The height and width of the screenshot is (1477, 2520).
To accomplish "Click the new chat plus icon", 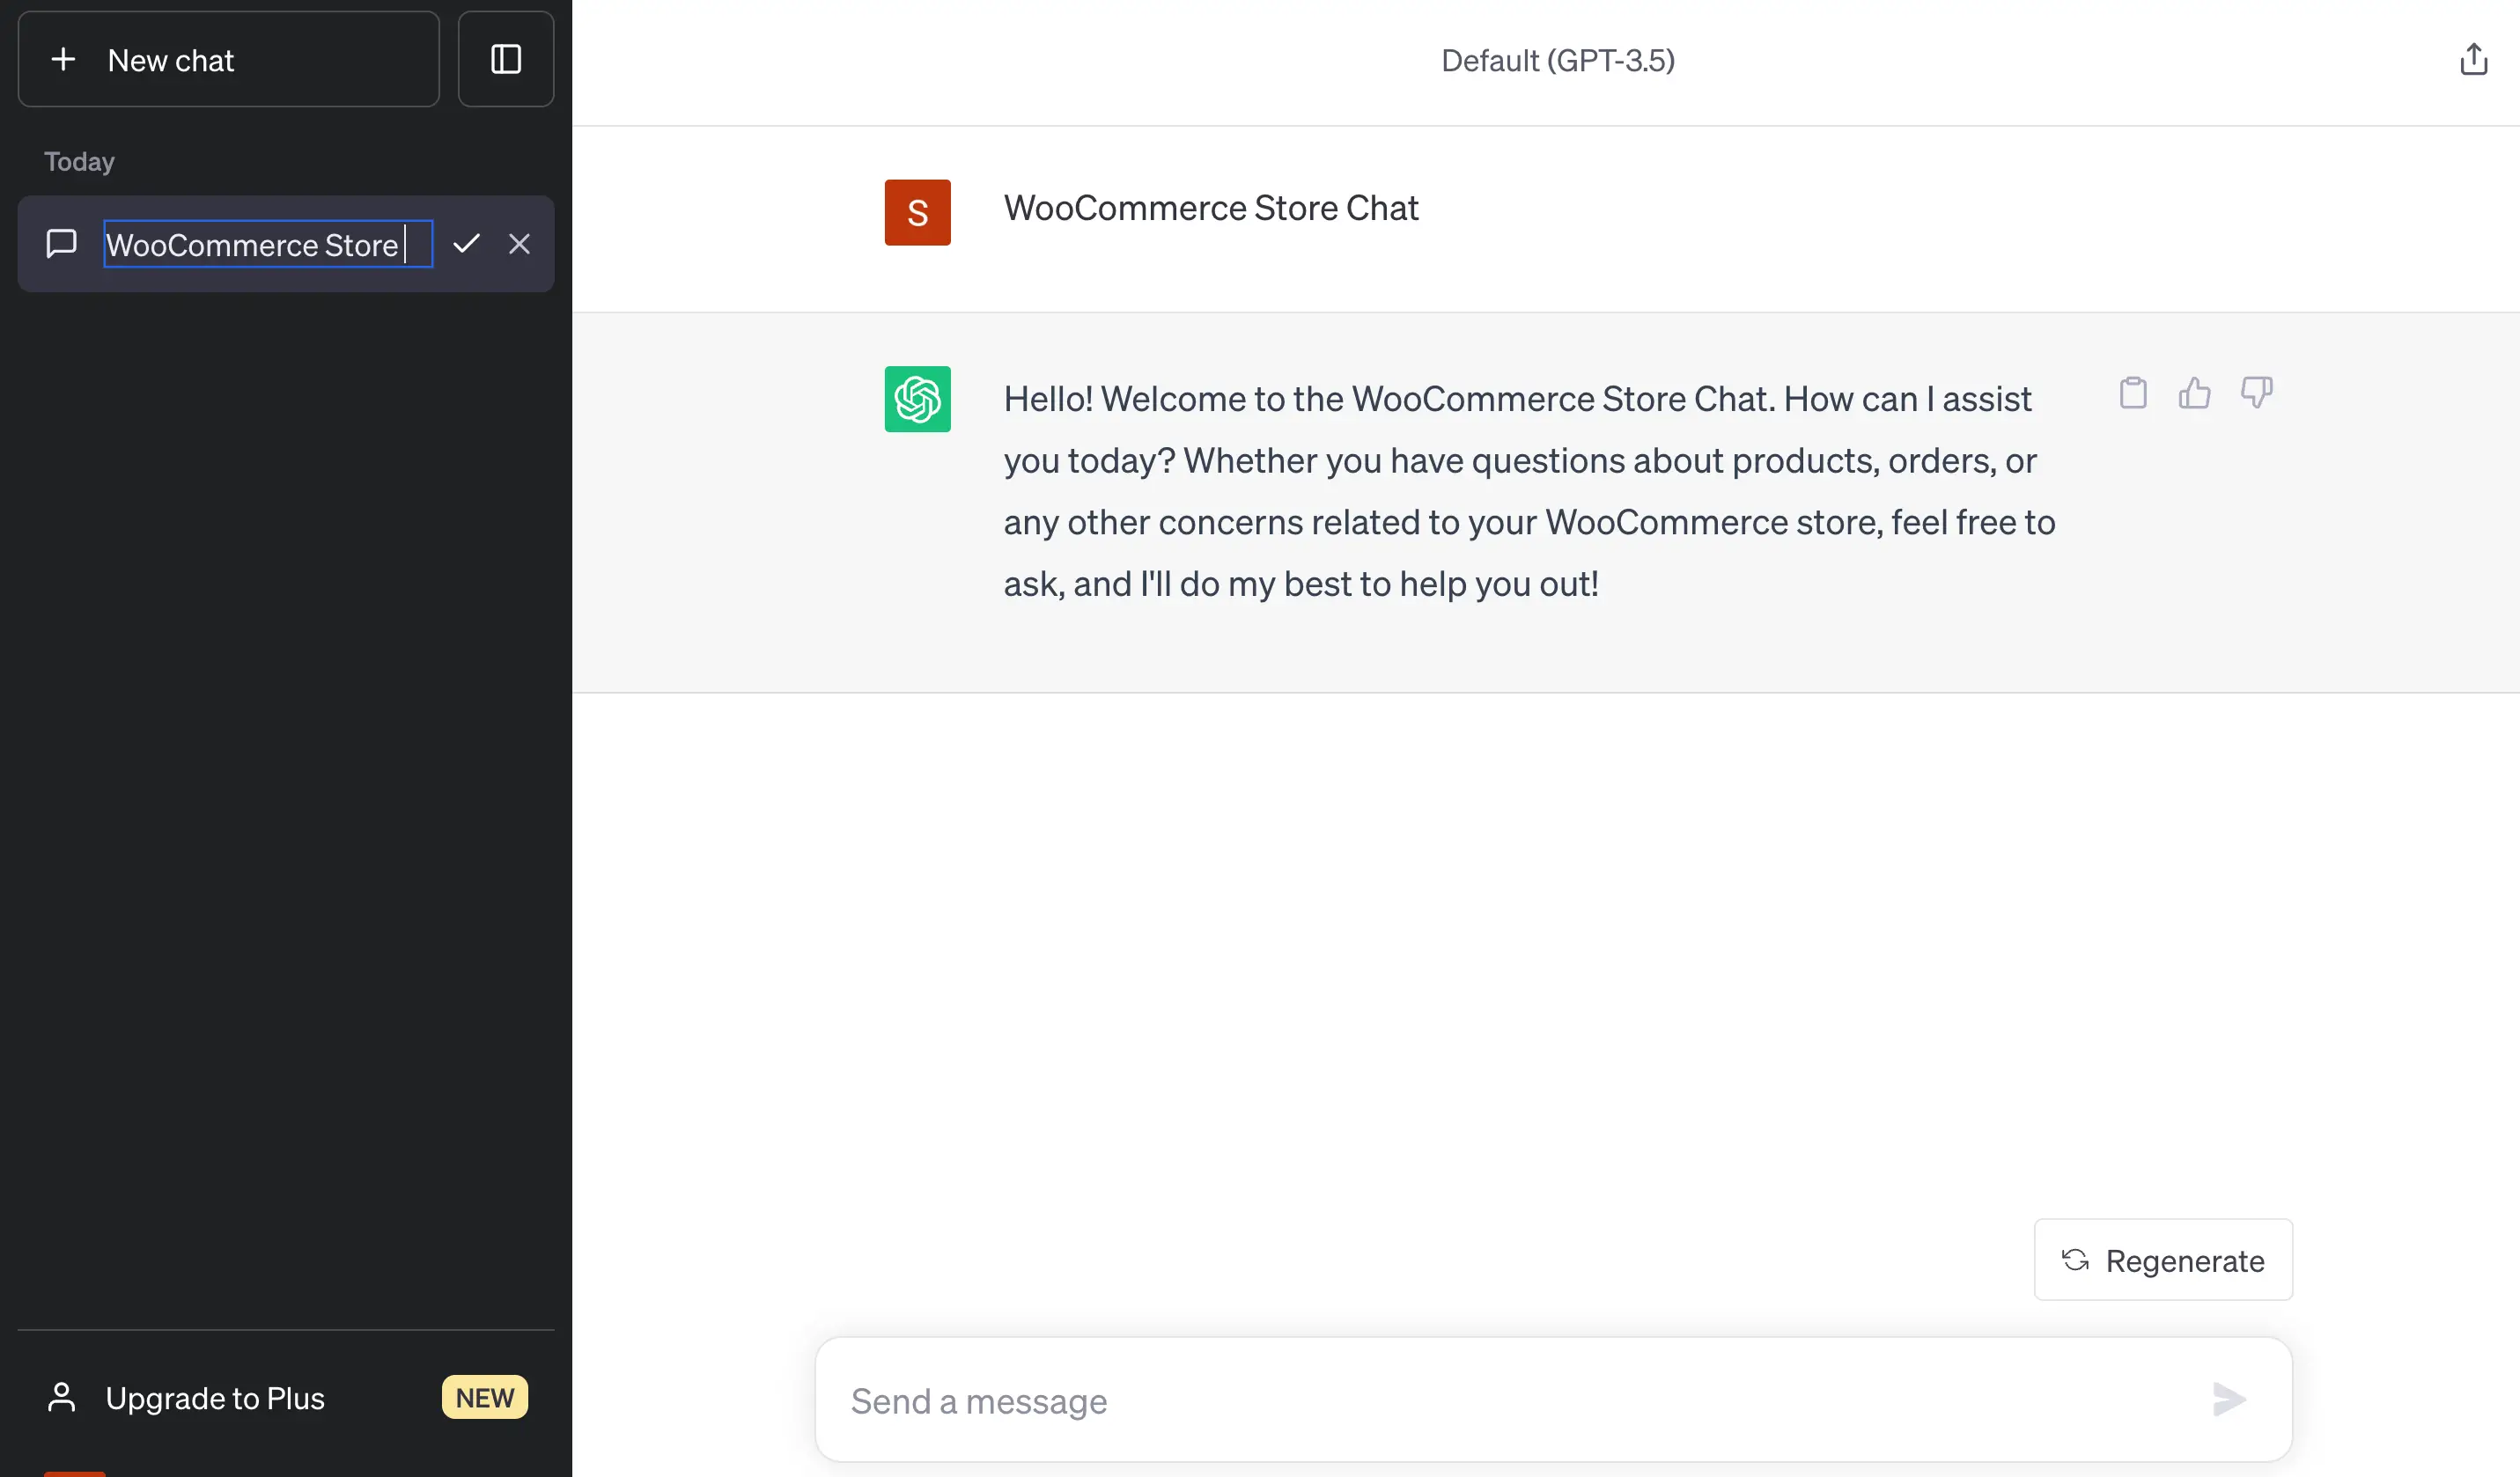I will pos(63,60).
